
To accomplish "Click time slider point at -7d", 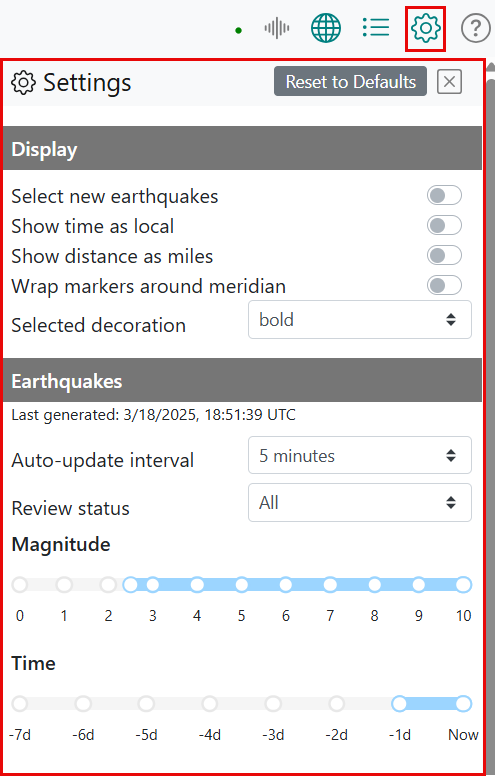I will (x=20, y=704).
